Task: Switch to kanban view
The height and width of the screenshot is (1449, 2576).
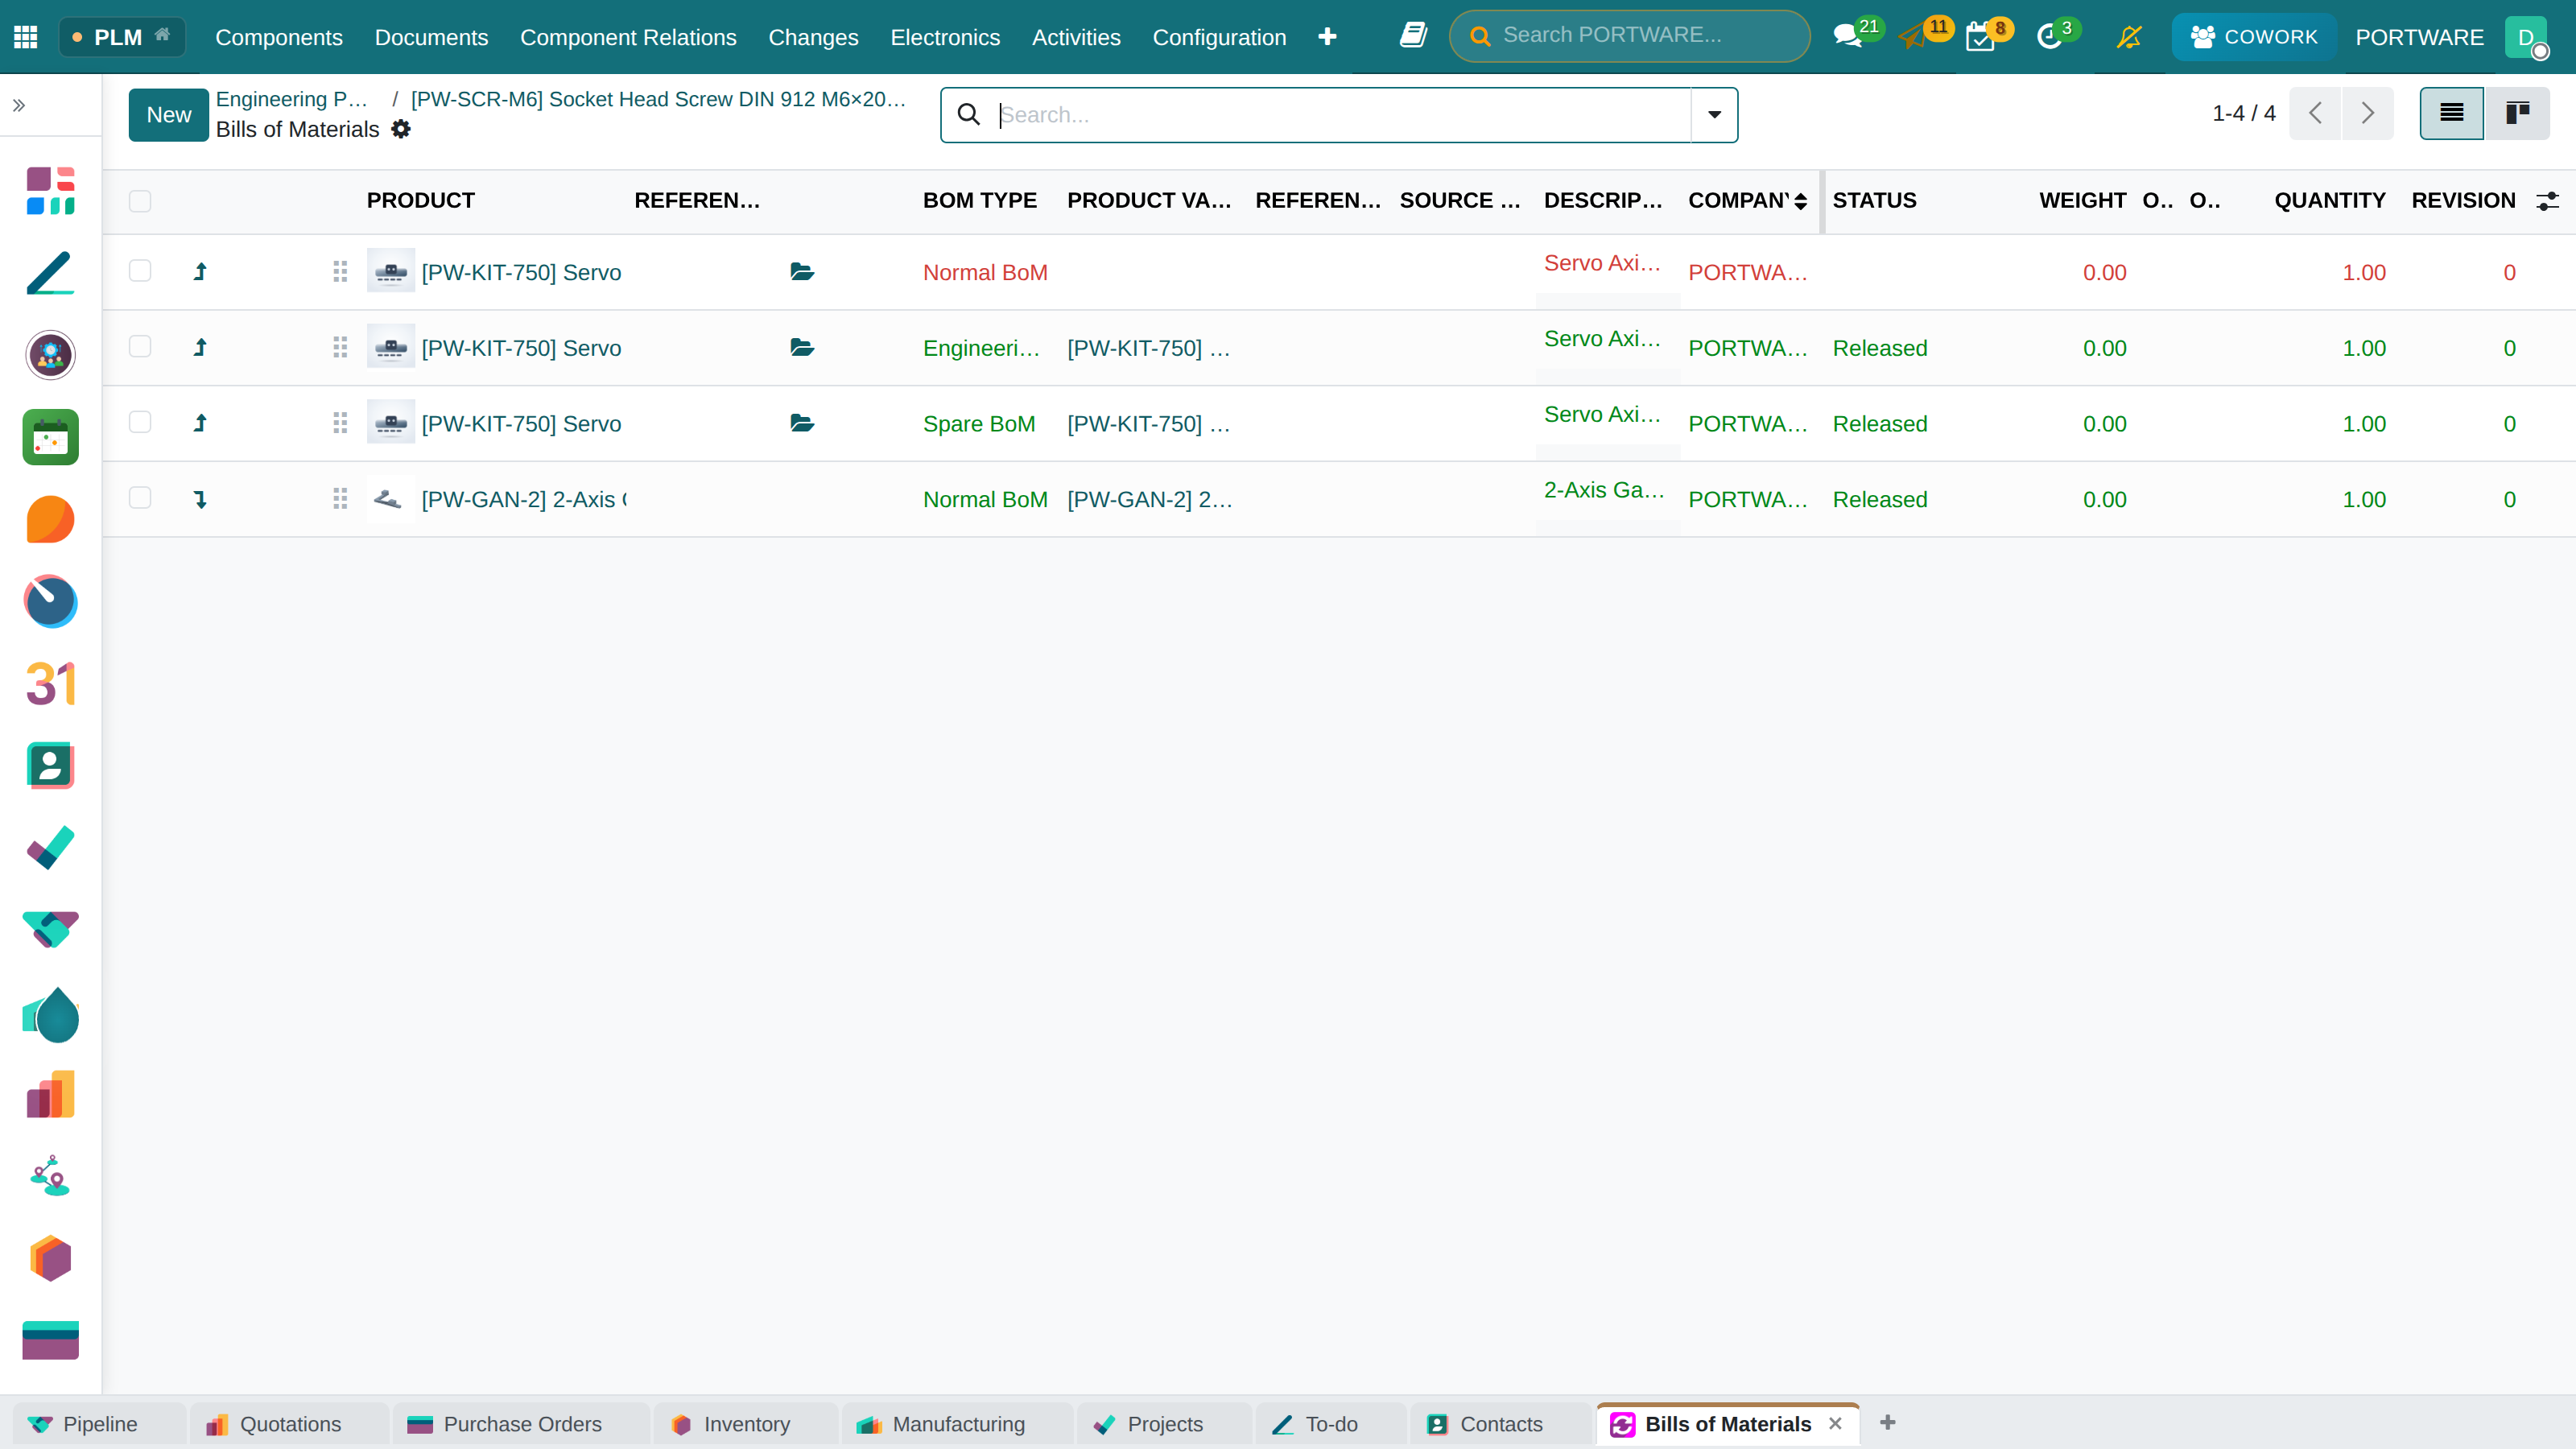Action: (2517, 113)
